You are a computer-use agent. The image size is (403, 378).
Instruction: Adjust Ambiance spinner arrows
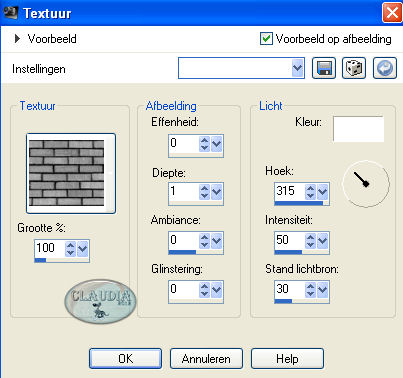pos(204,241)
